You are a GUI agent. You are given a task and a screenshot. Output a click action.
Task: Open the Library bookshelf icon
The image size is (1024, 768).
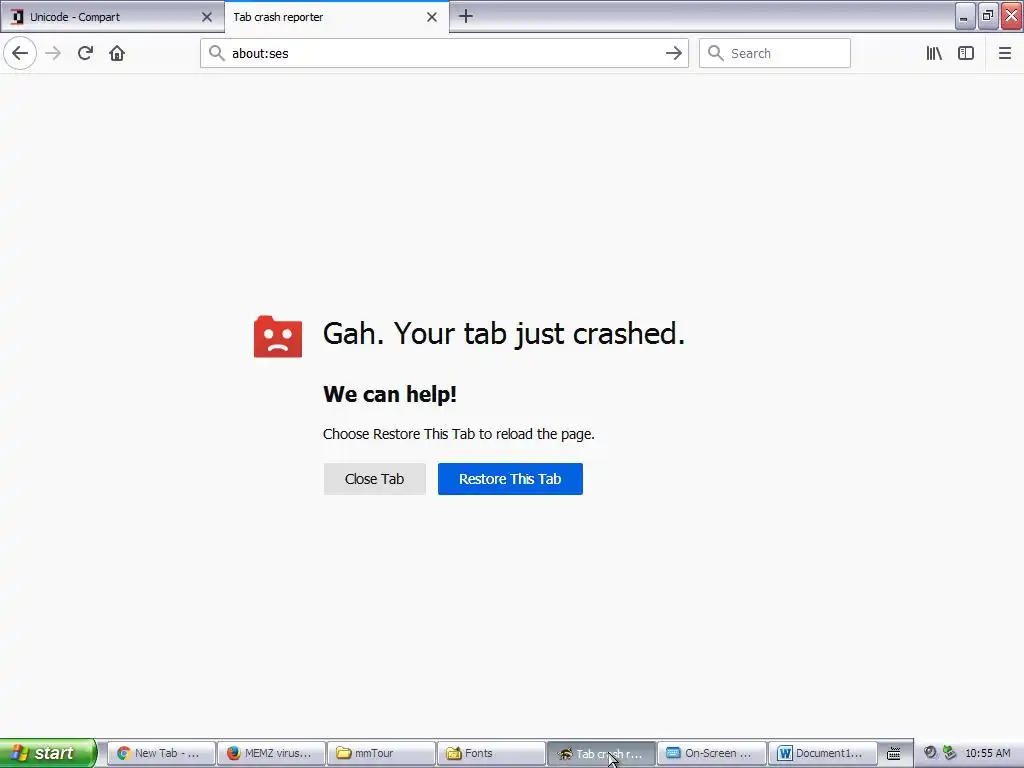tap(934, 53)
